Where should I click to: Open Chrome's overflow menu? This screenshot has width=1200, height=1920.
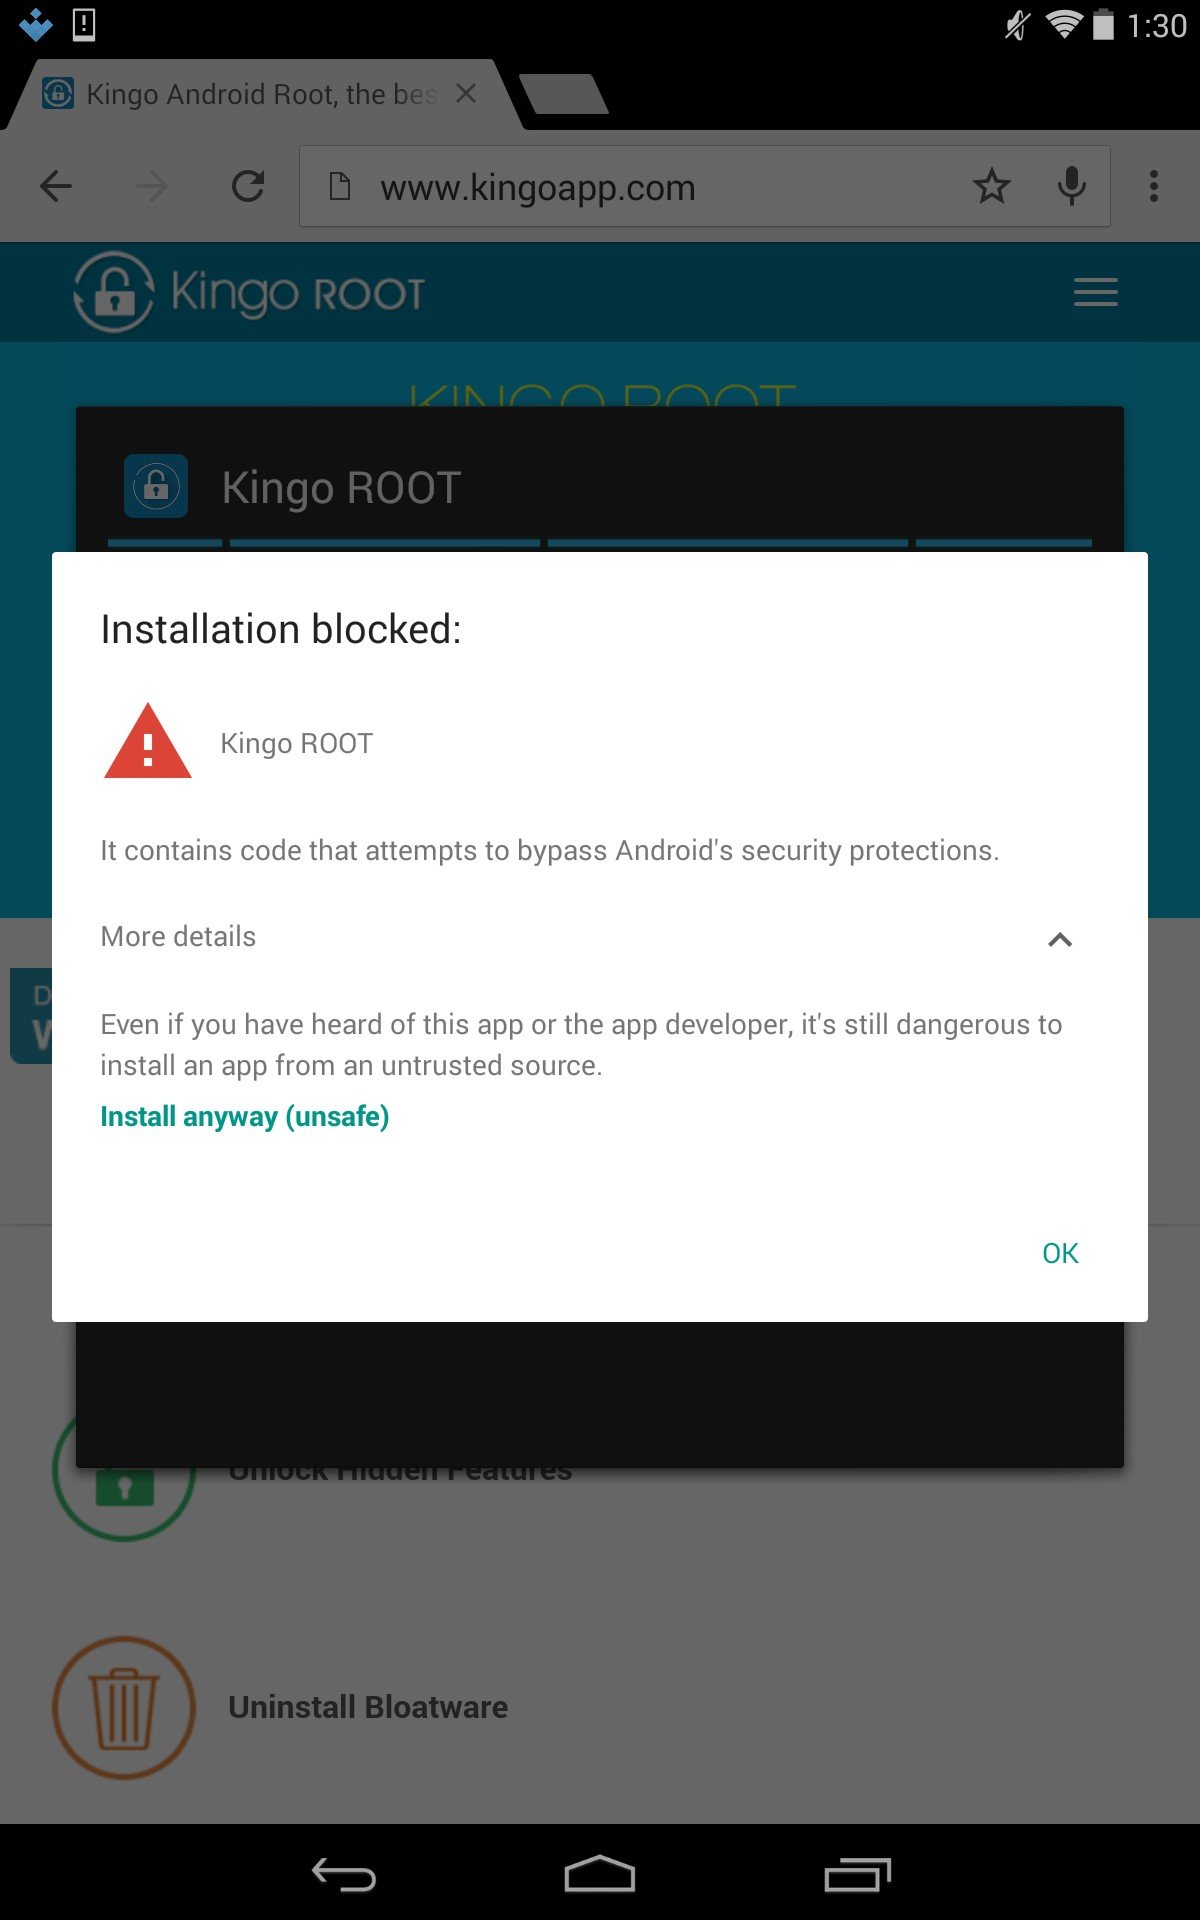click(x=1155, y=186)
